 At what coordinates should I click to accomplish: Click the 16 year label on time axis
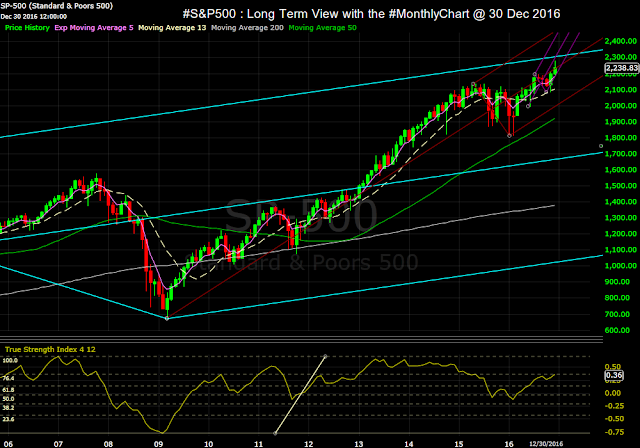click(509, 444)
